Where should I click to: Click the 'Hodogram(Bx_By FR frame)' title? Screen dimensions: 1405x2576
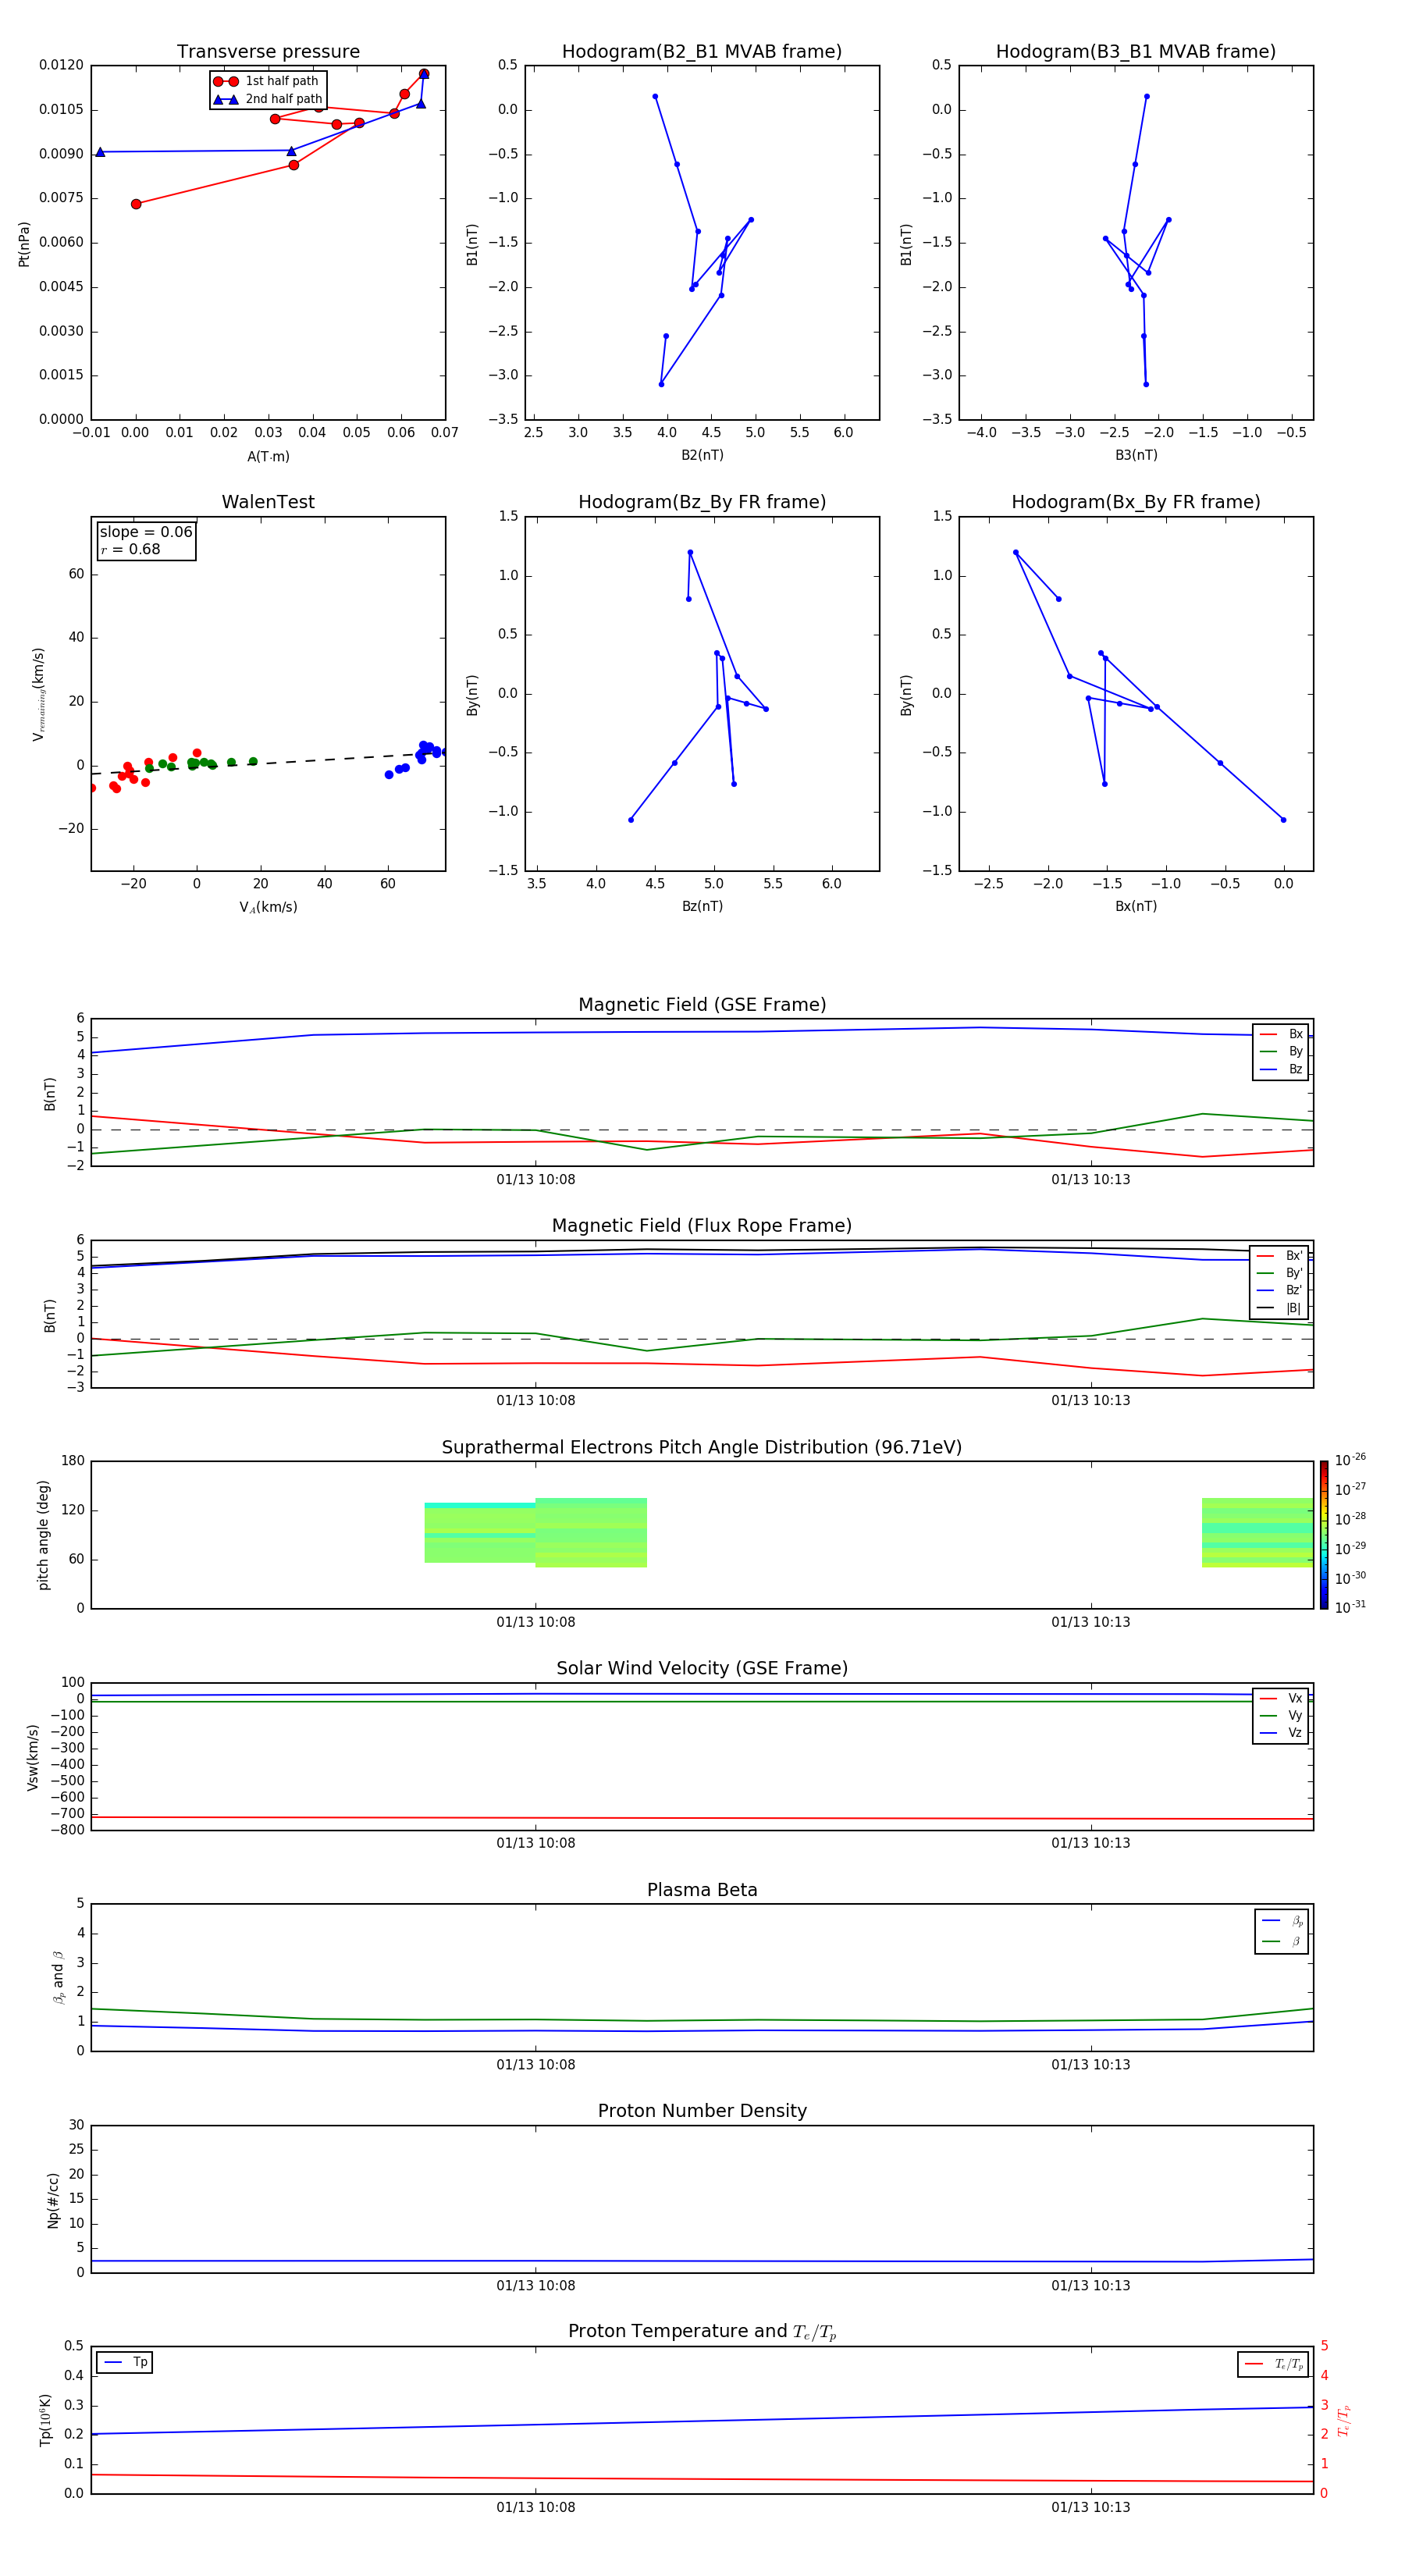[x=1136, y=502]
